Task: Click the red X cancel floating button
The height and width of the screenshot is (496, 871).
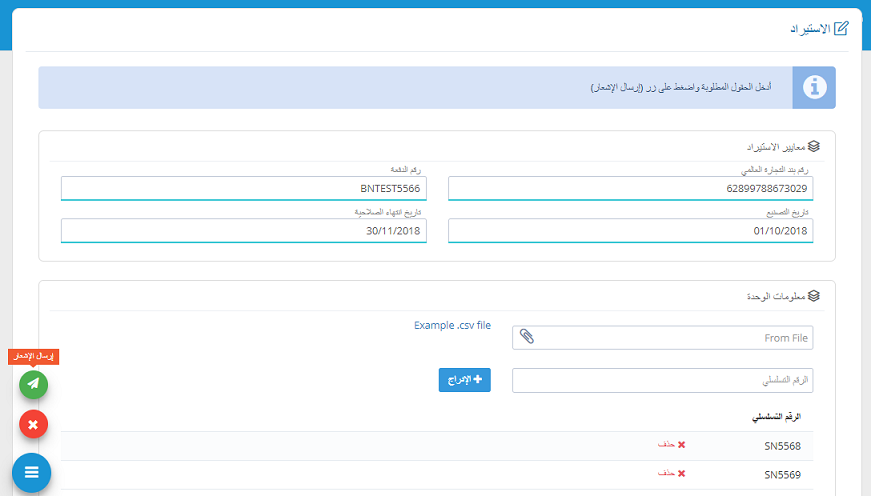Action: [x=33, y=425]
